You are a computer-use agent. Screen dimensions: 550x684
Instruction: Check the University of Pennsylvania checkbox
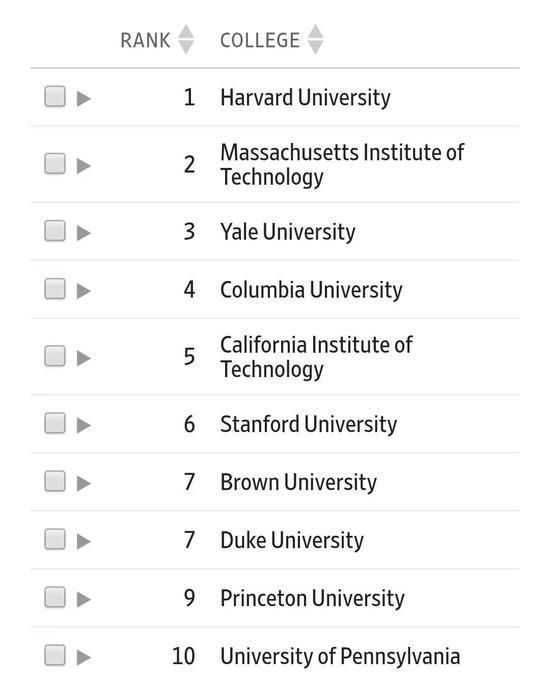(x=55, y=656)
